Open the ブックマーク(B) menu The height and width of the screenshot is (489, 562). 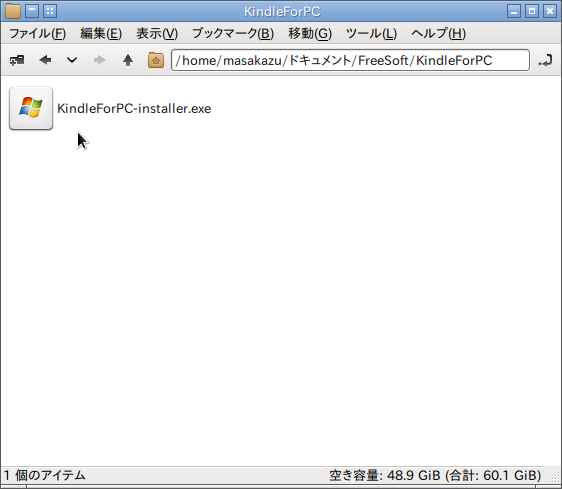(x=233, y=34)
